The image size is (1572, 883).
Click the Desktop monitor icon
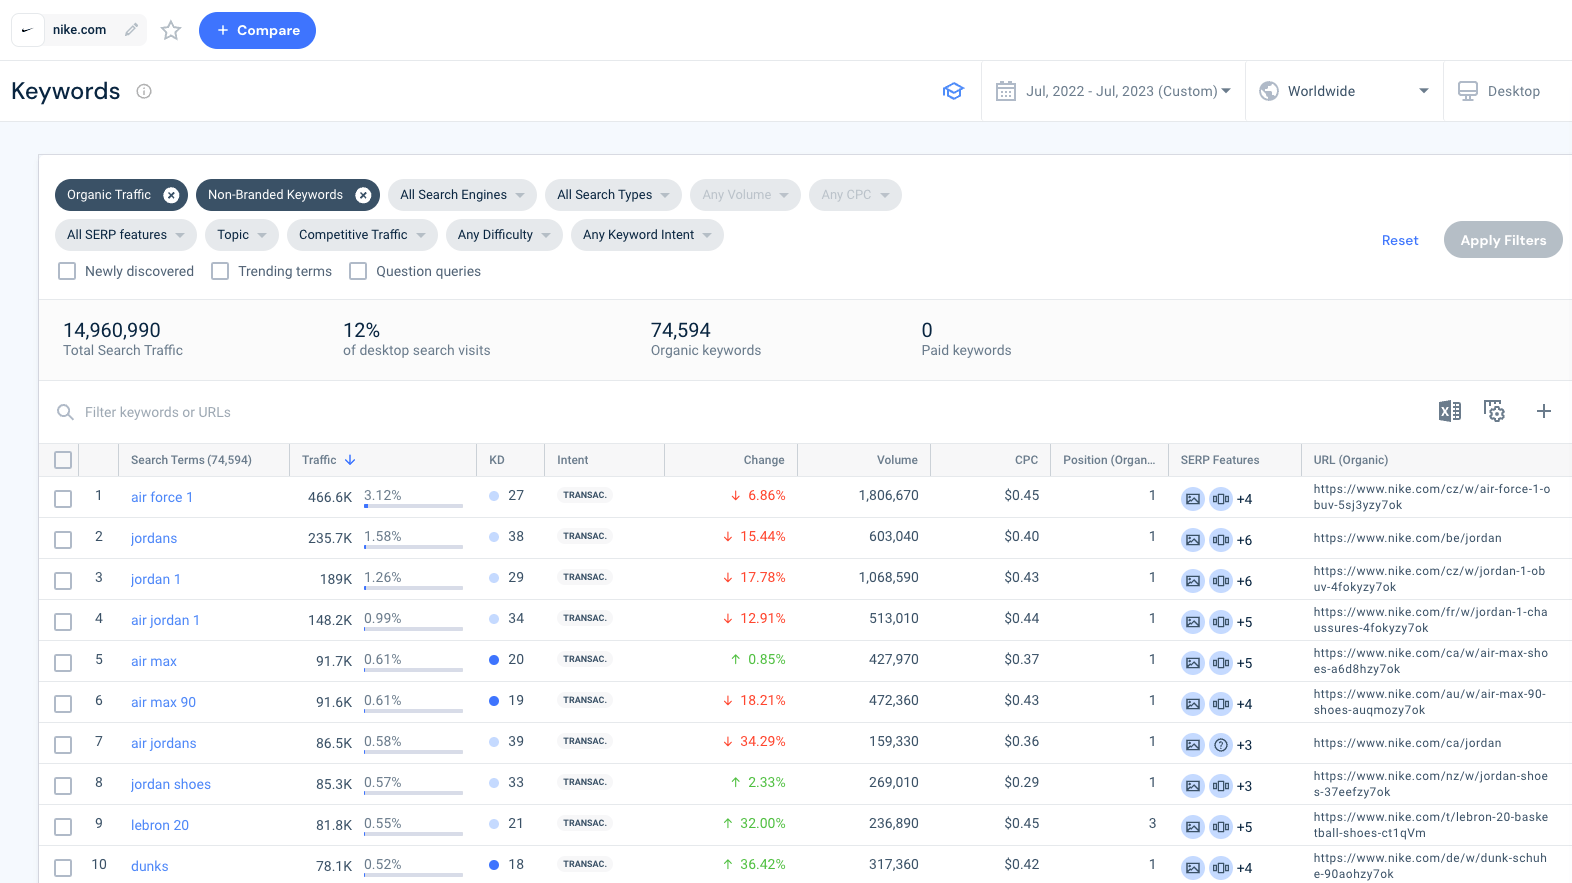pos(1468,91)
